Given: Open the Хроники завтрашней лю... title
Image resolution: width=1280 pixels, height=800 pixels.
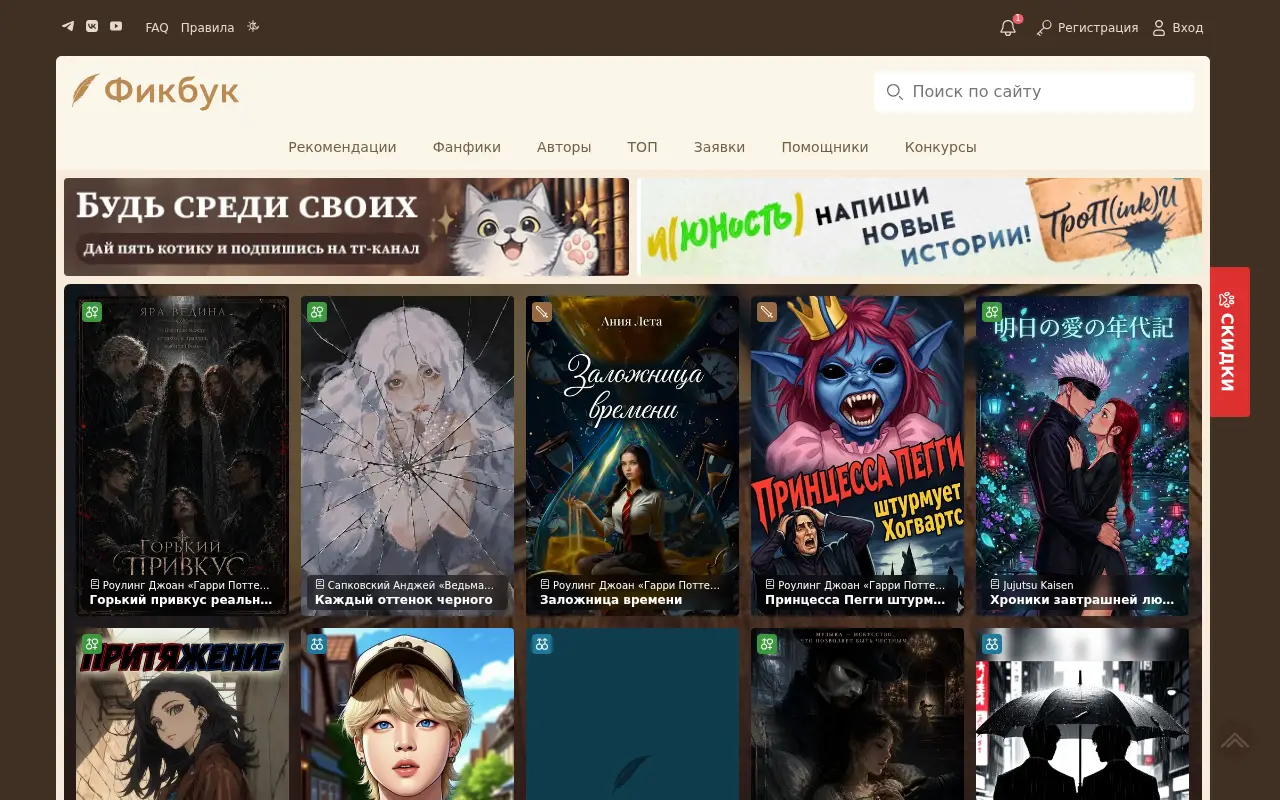Looking at the screenshot, I should coord(1082,600).
